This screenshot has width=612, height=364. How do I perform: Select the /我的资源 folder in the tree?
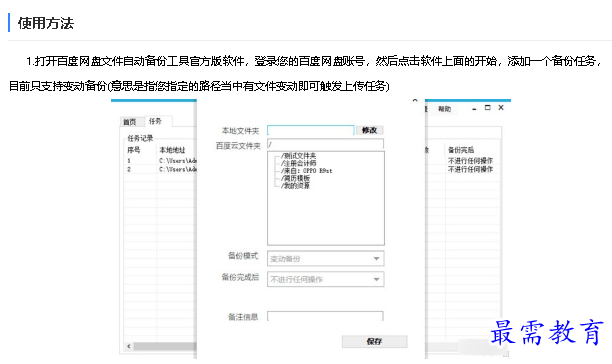pos(295,185)
